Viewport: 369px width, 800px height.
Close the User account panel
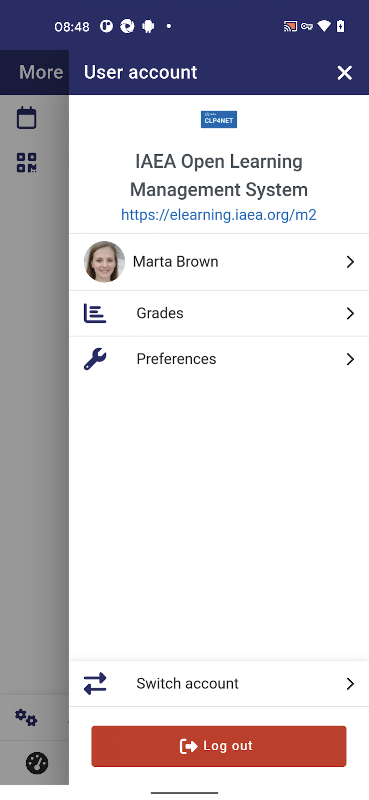345,73
